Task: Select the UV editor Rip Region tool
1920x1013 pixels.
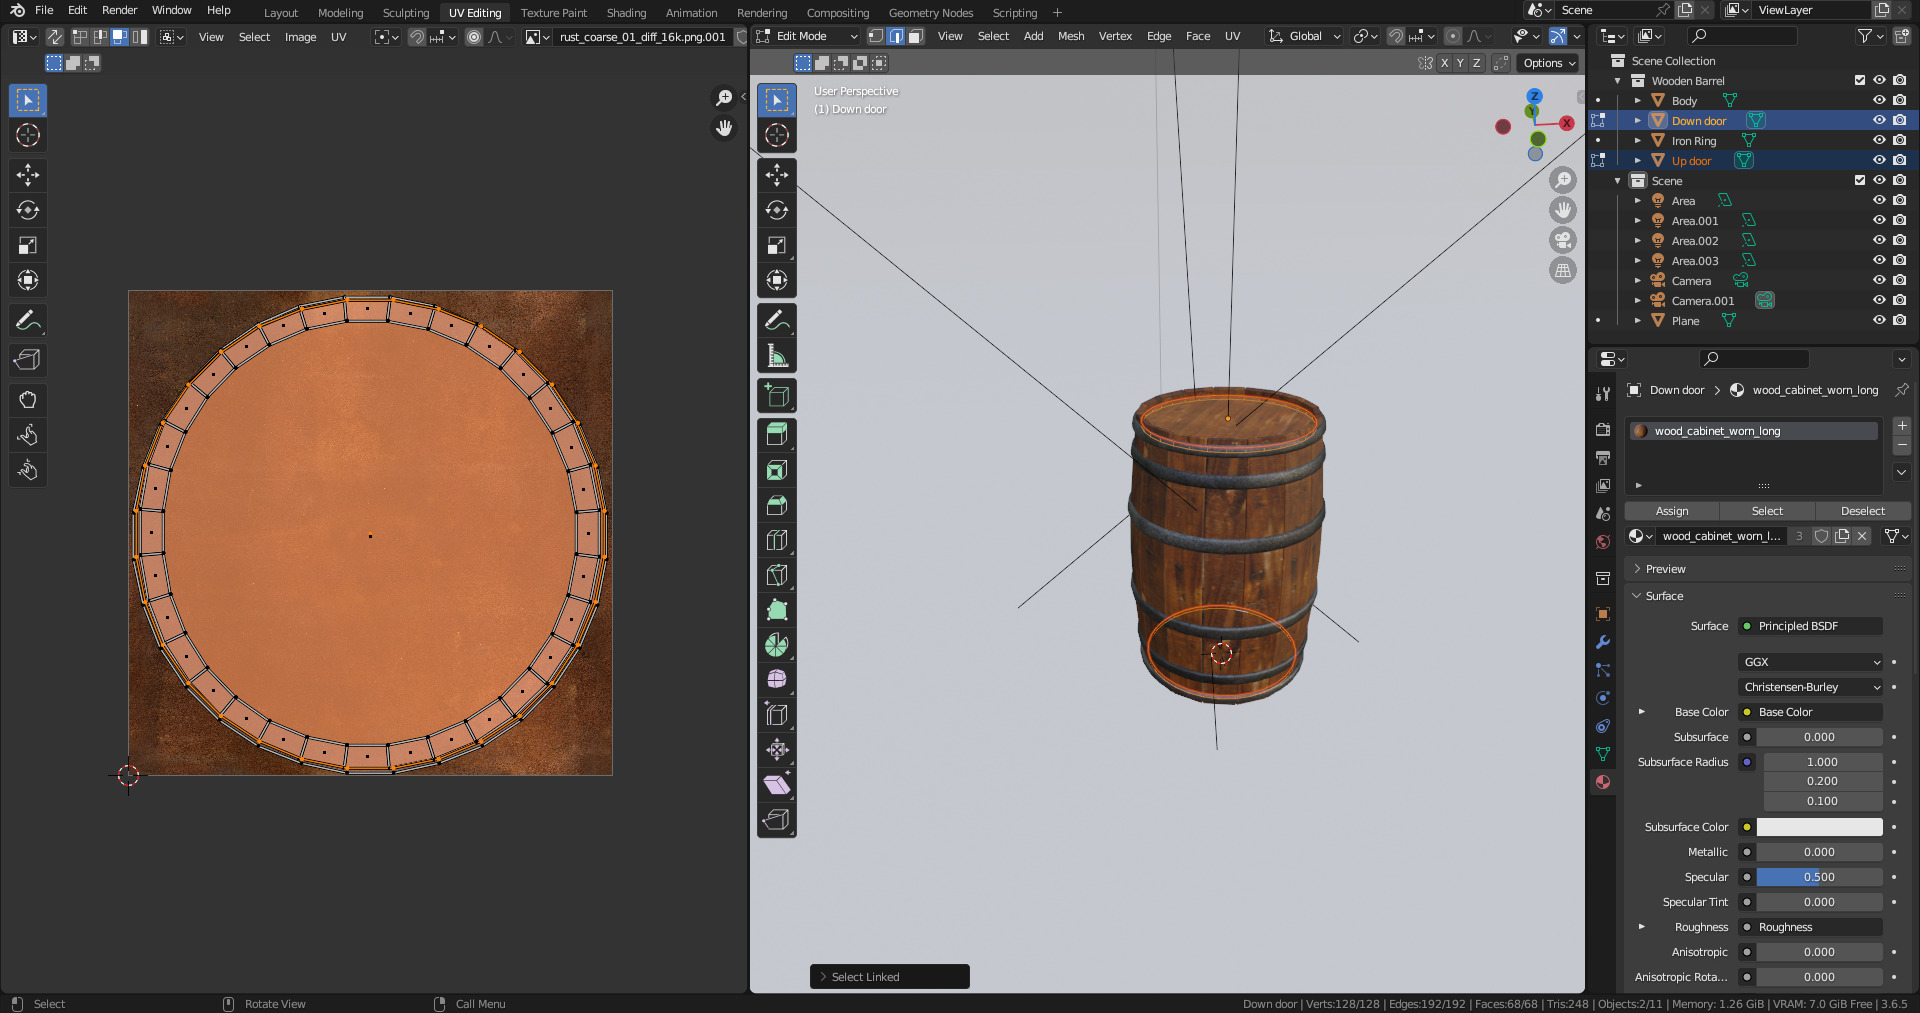Action: click(x=28, y=360)
